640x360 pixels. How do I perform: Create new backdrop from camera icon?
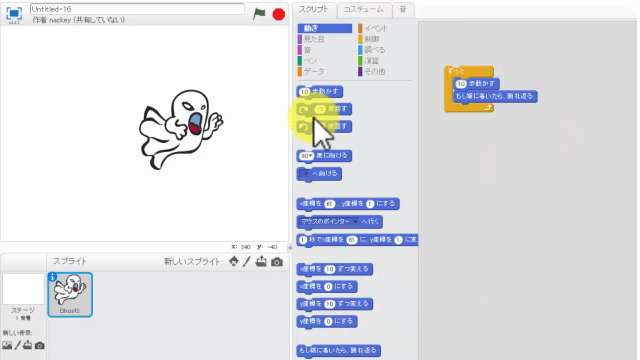pos(39,346)
